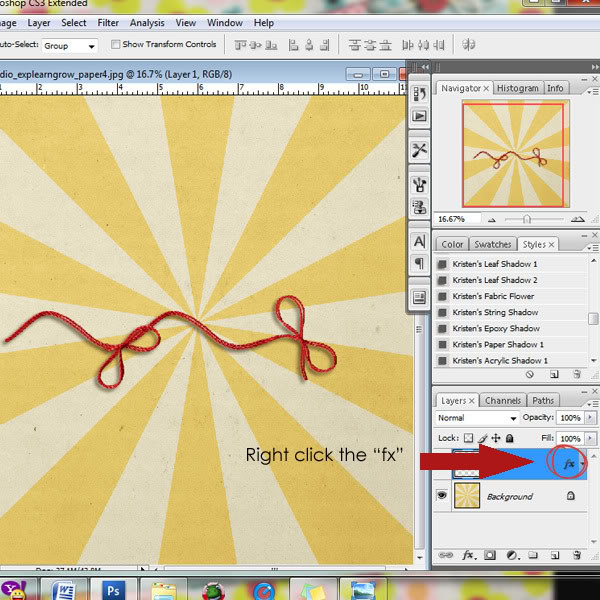
Task: Click Distribute Vertical Centers icon
Action: pyautogui.click(x=370, y=45)
